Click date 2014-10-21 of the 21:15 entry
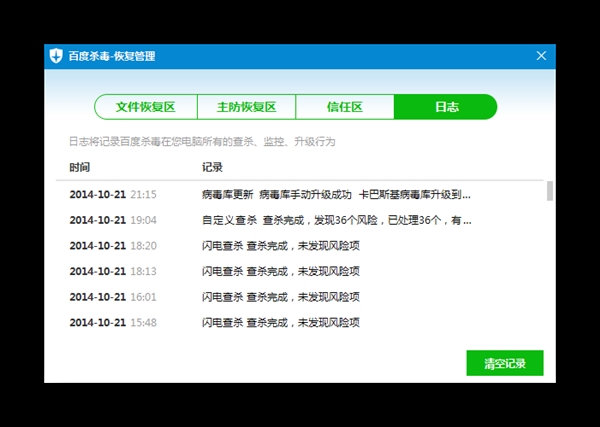Viewport: 600px width, 427px height. click(x=98, y=195)
